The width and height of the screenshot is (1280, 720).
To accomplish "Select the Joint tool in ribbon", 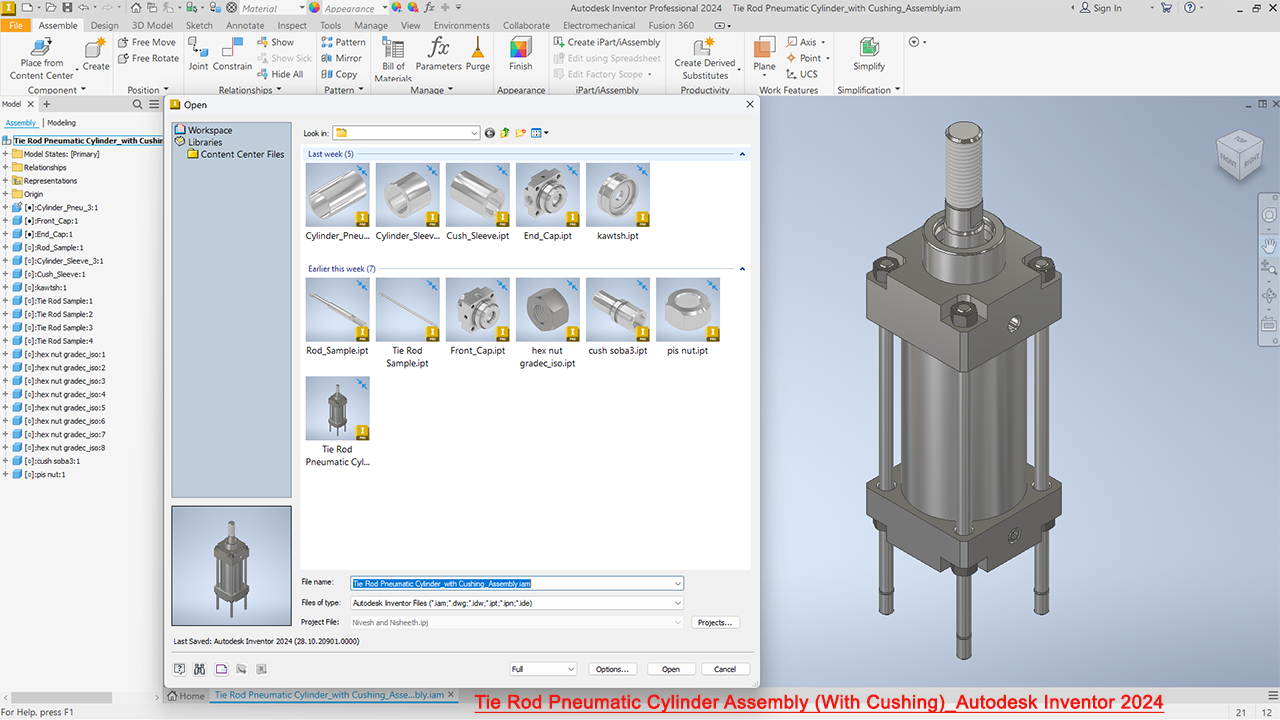I will [x=198, y=50].
